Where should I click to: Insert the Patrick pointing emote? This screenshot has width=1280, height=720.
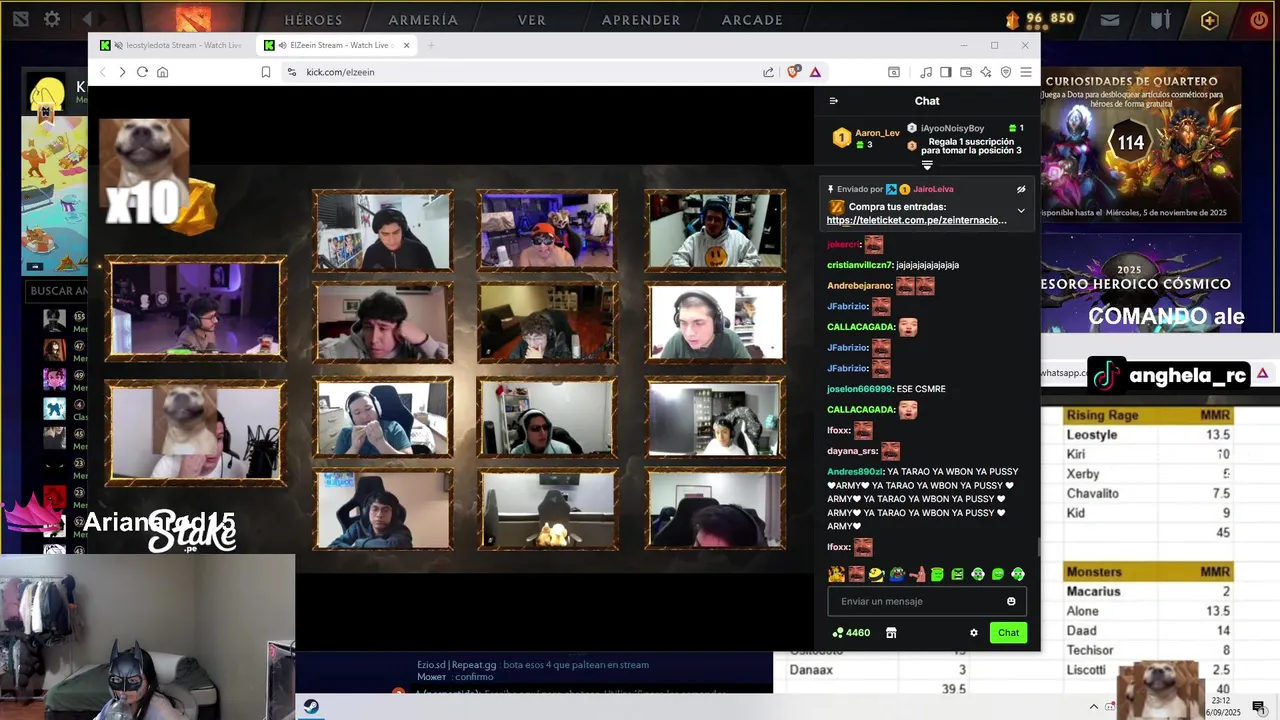click(x=917, y=574)
